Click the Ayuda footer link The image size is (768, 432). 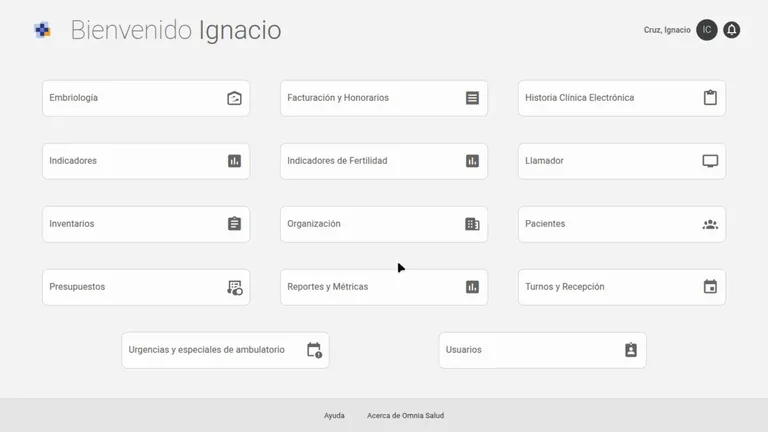(334, 415)
